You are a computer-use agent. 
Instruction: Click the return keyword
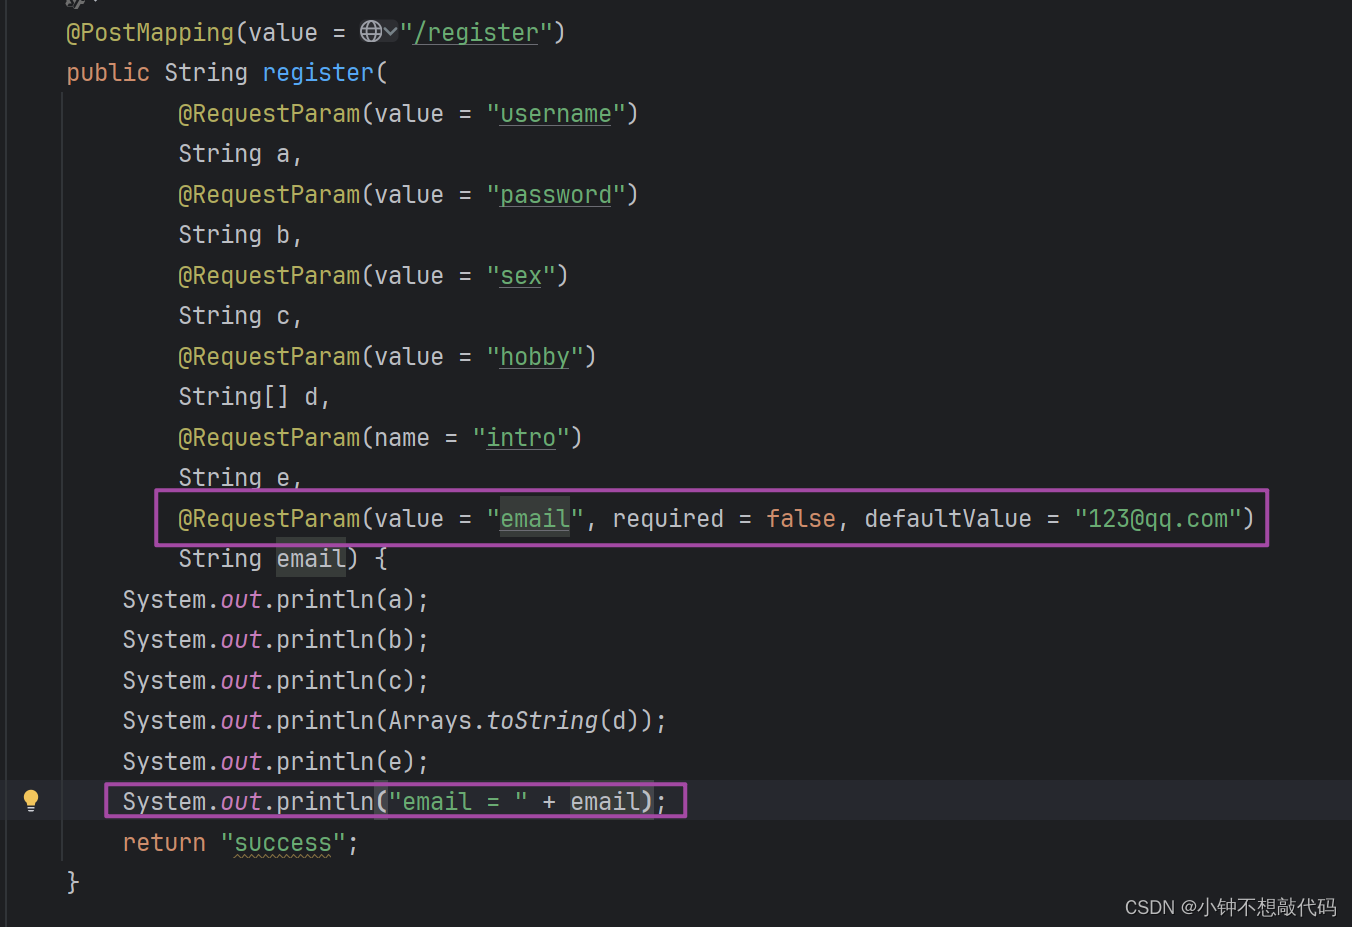pos(164,843)
